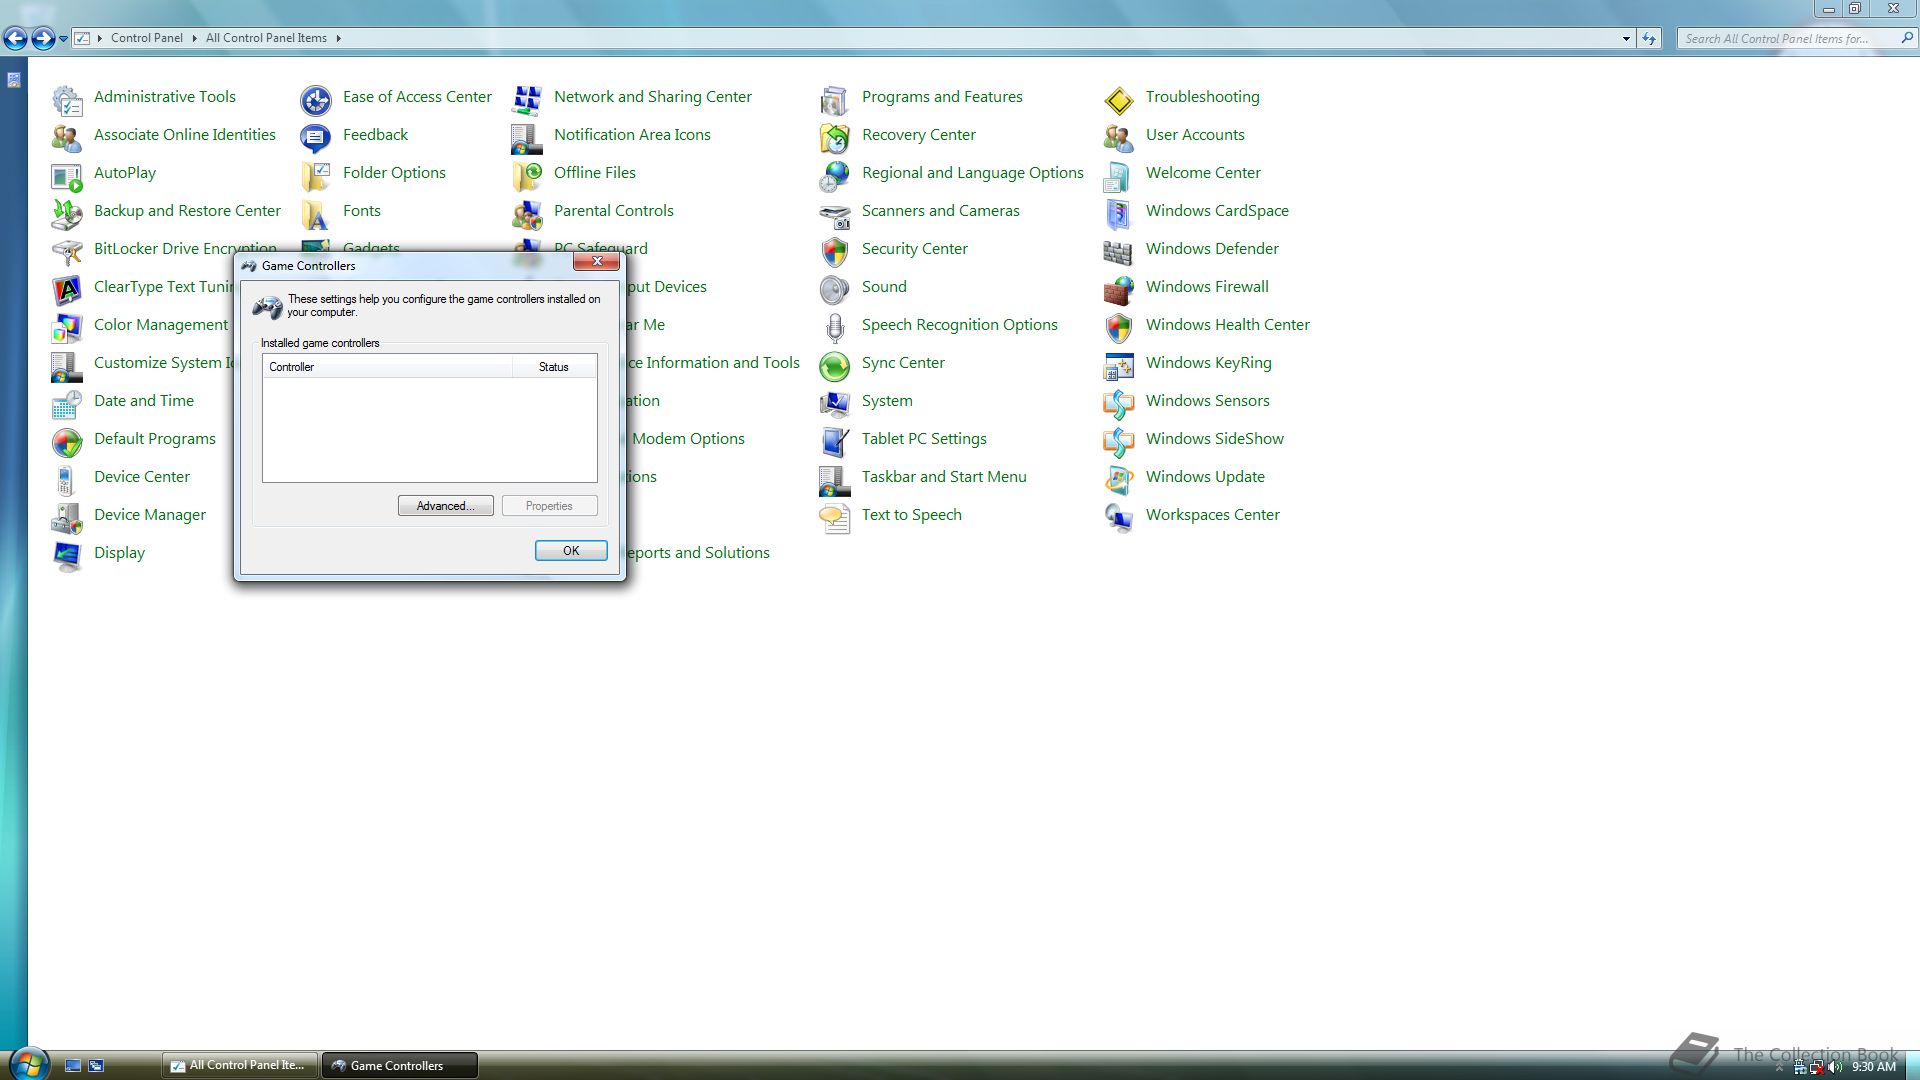Click the Search All Control Panel Items field
This screenshot has width=1920, height=1080.
(1796, 38)
